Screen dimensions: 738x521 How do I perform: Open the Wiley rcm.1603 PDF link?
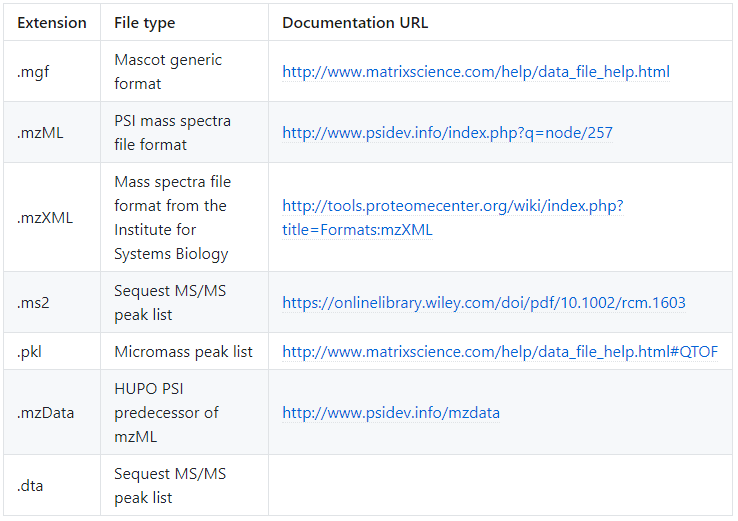click(484, 302)
